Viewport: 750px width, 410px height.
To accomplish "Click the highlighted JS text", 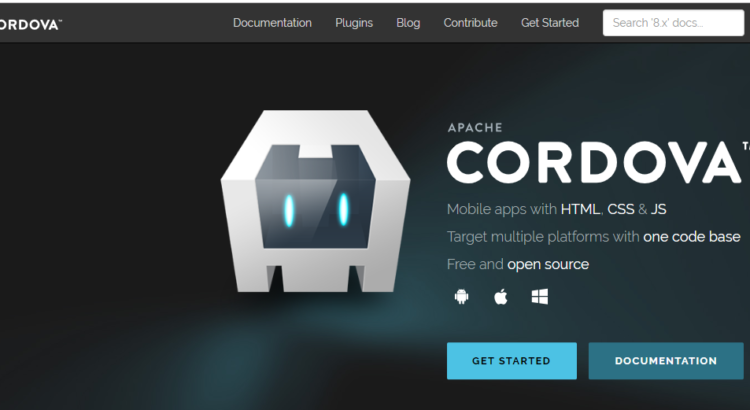I will pos(658,209).
